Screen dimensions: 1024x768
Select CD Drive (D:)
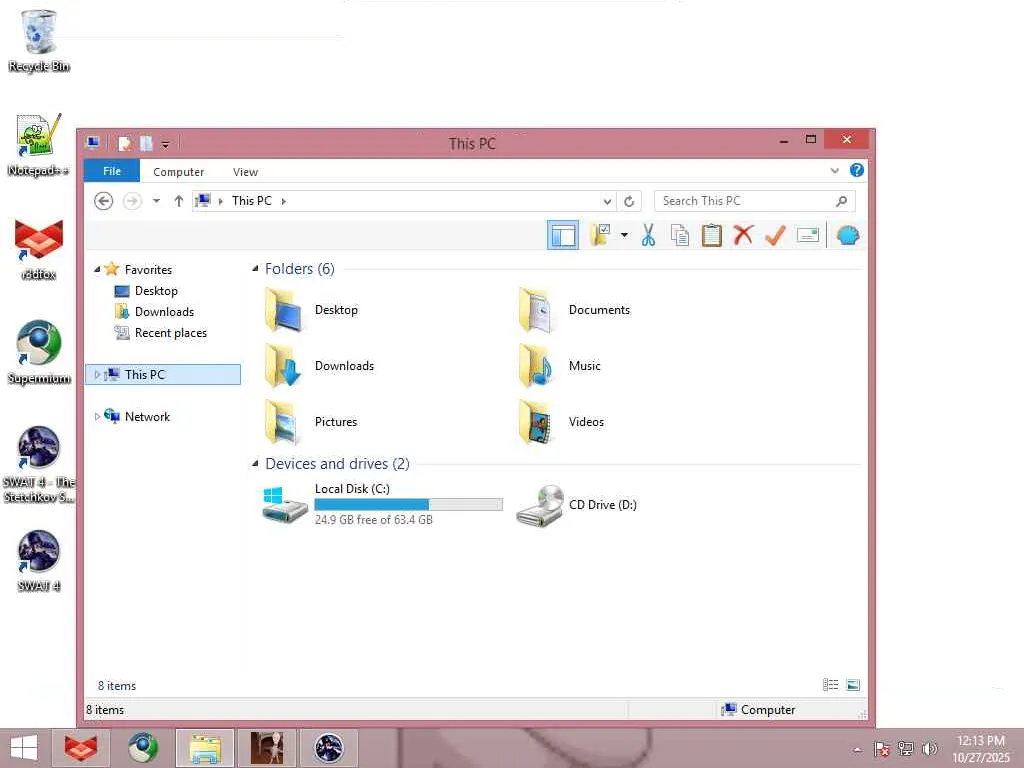coord(577,505)
